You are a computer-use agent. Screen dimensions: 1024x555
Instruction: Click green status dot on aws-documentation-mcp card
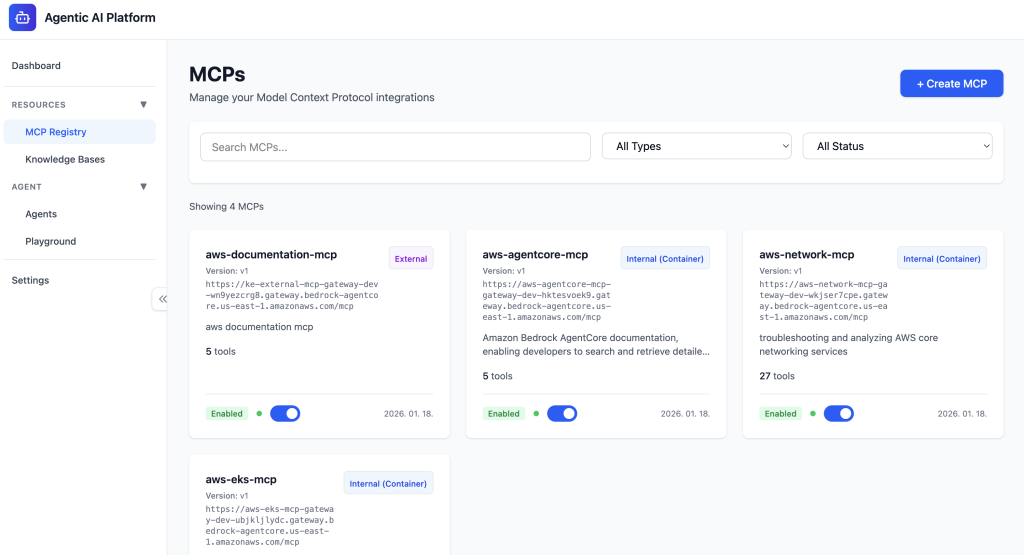coord(259,413)
